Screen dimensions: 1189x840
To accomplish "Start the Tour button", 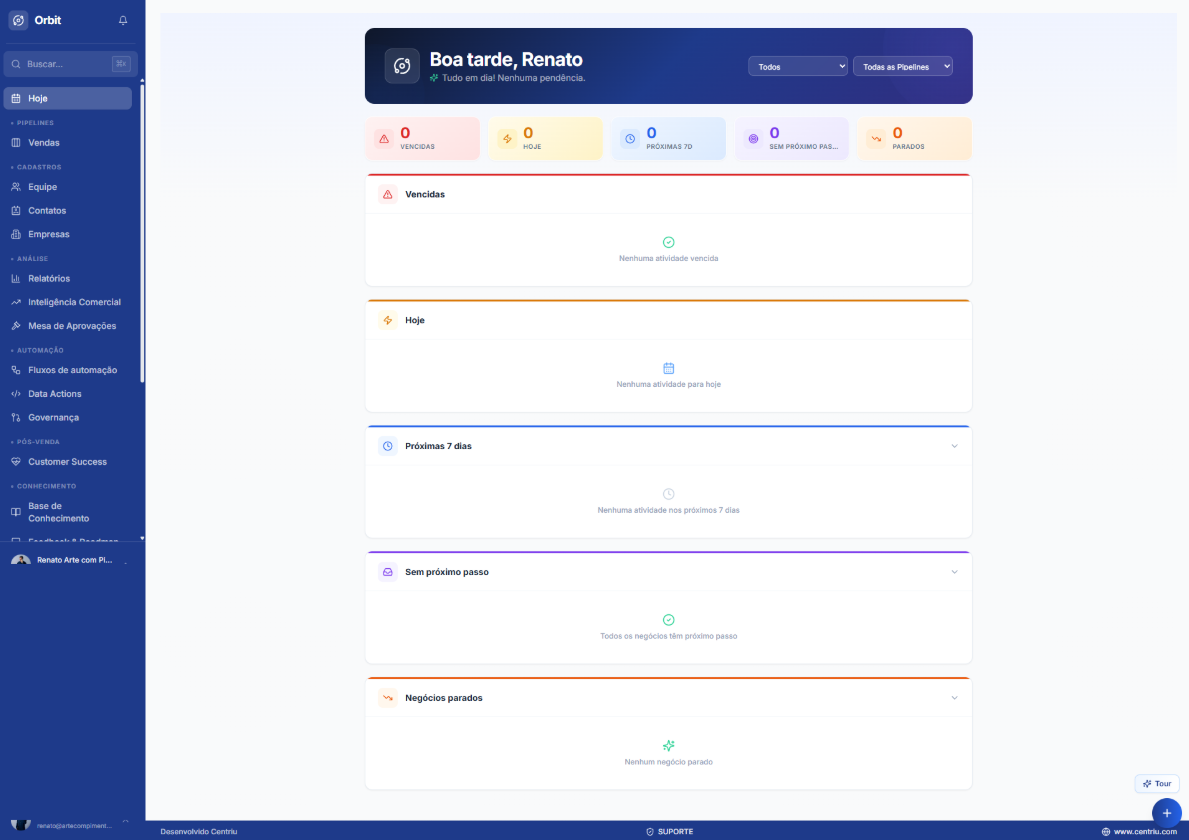I will [1157, 784].
